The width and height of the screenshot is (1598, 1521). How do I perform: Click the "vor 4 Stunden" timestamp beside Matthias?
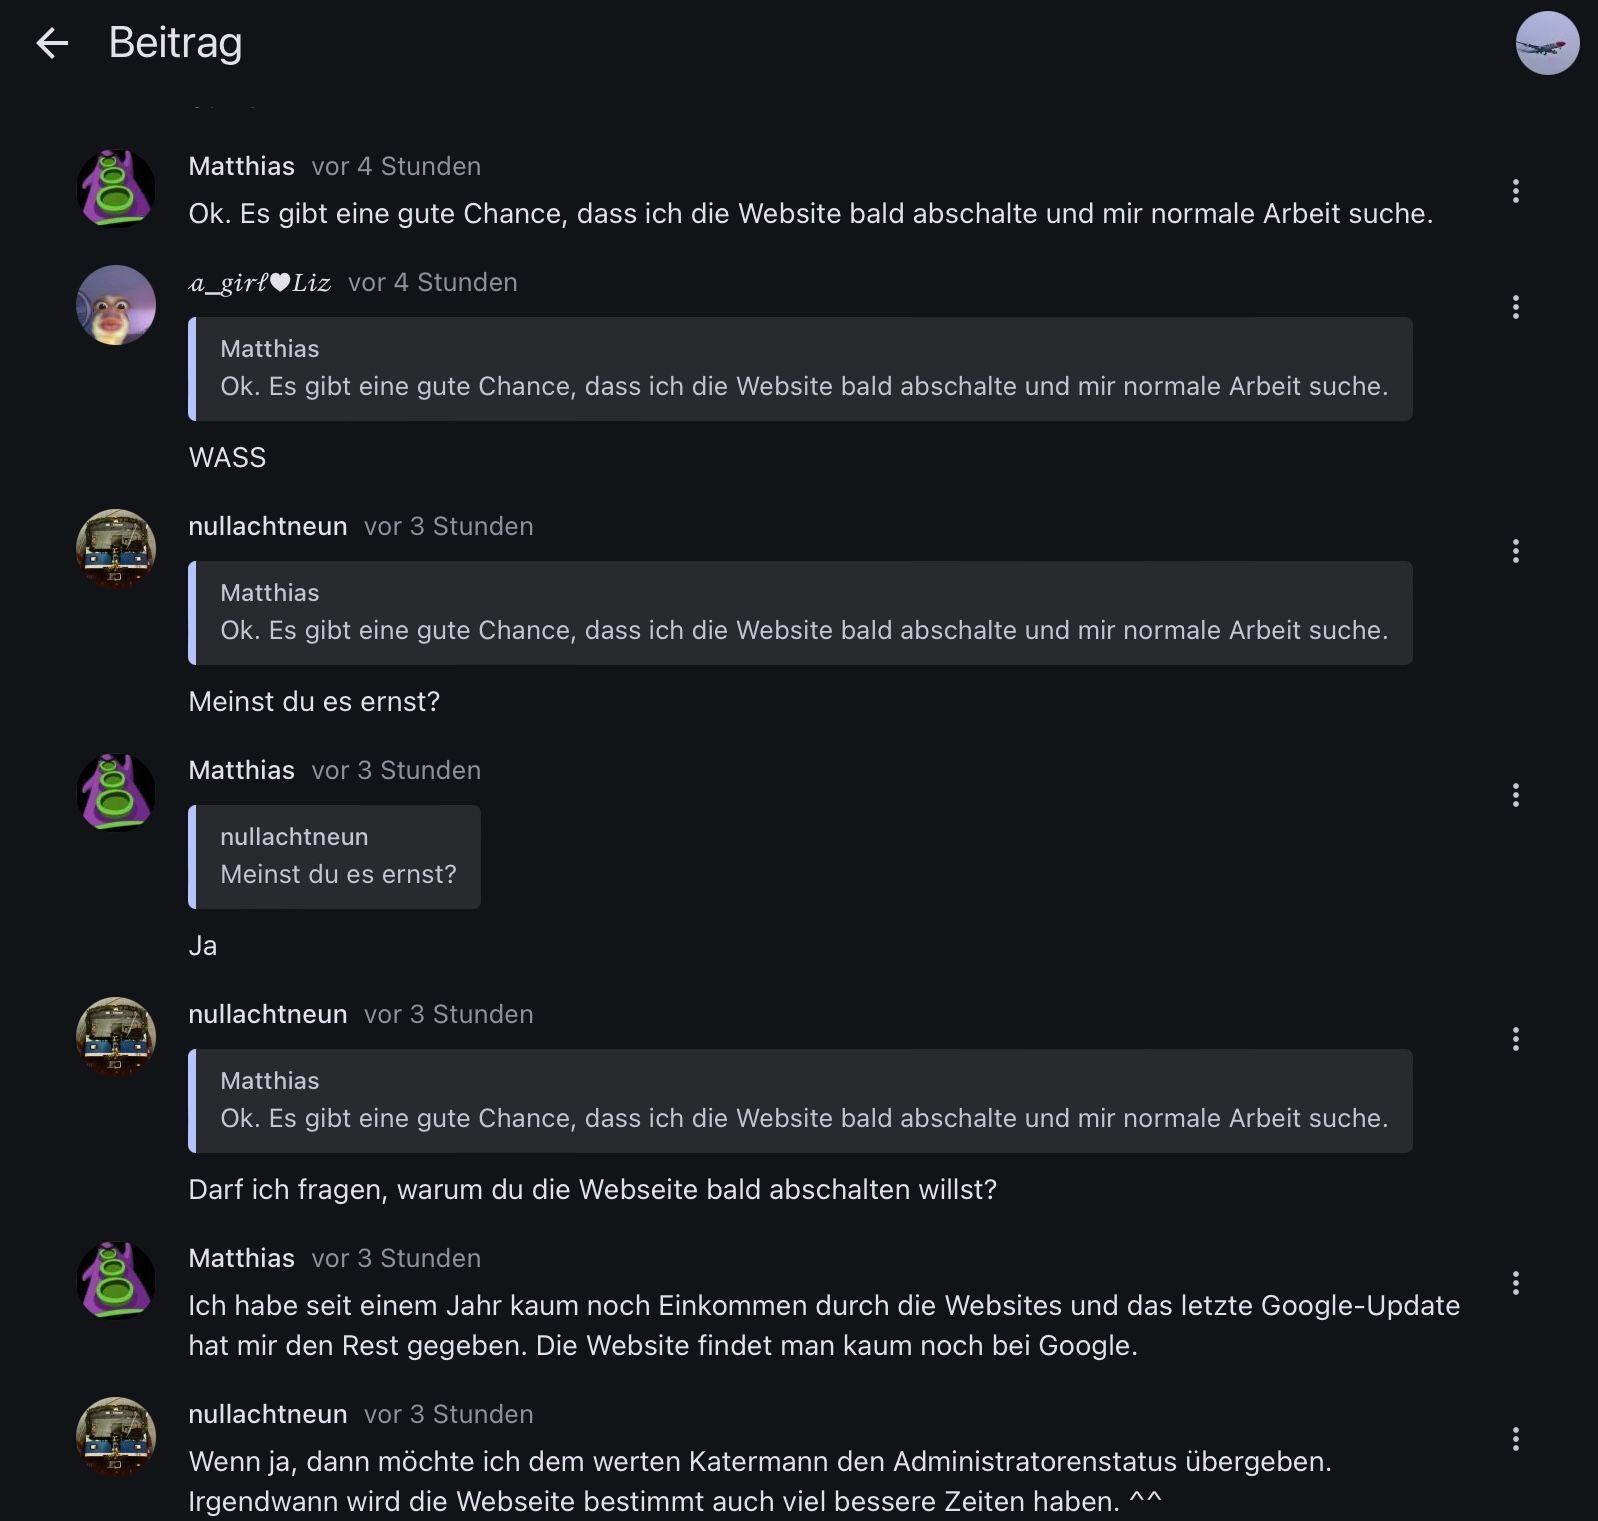coord(396,166)
